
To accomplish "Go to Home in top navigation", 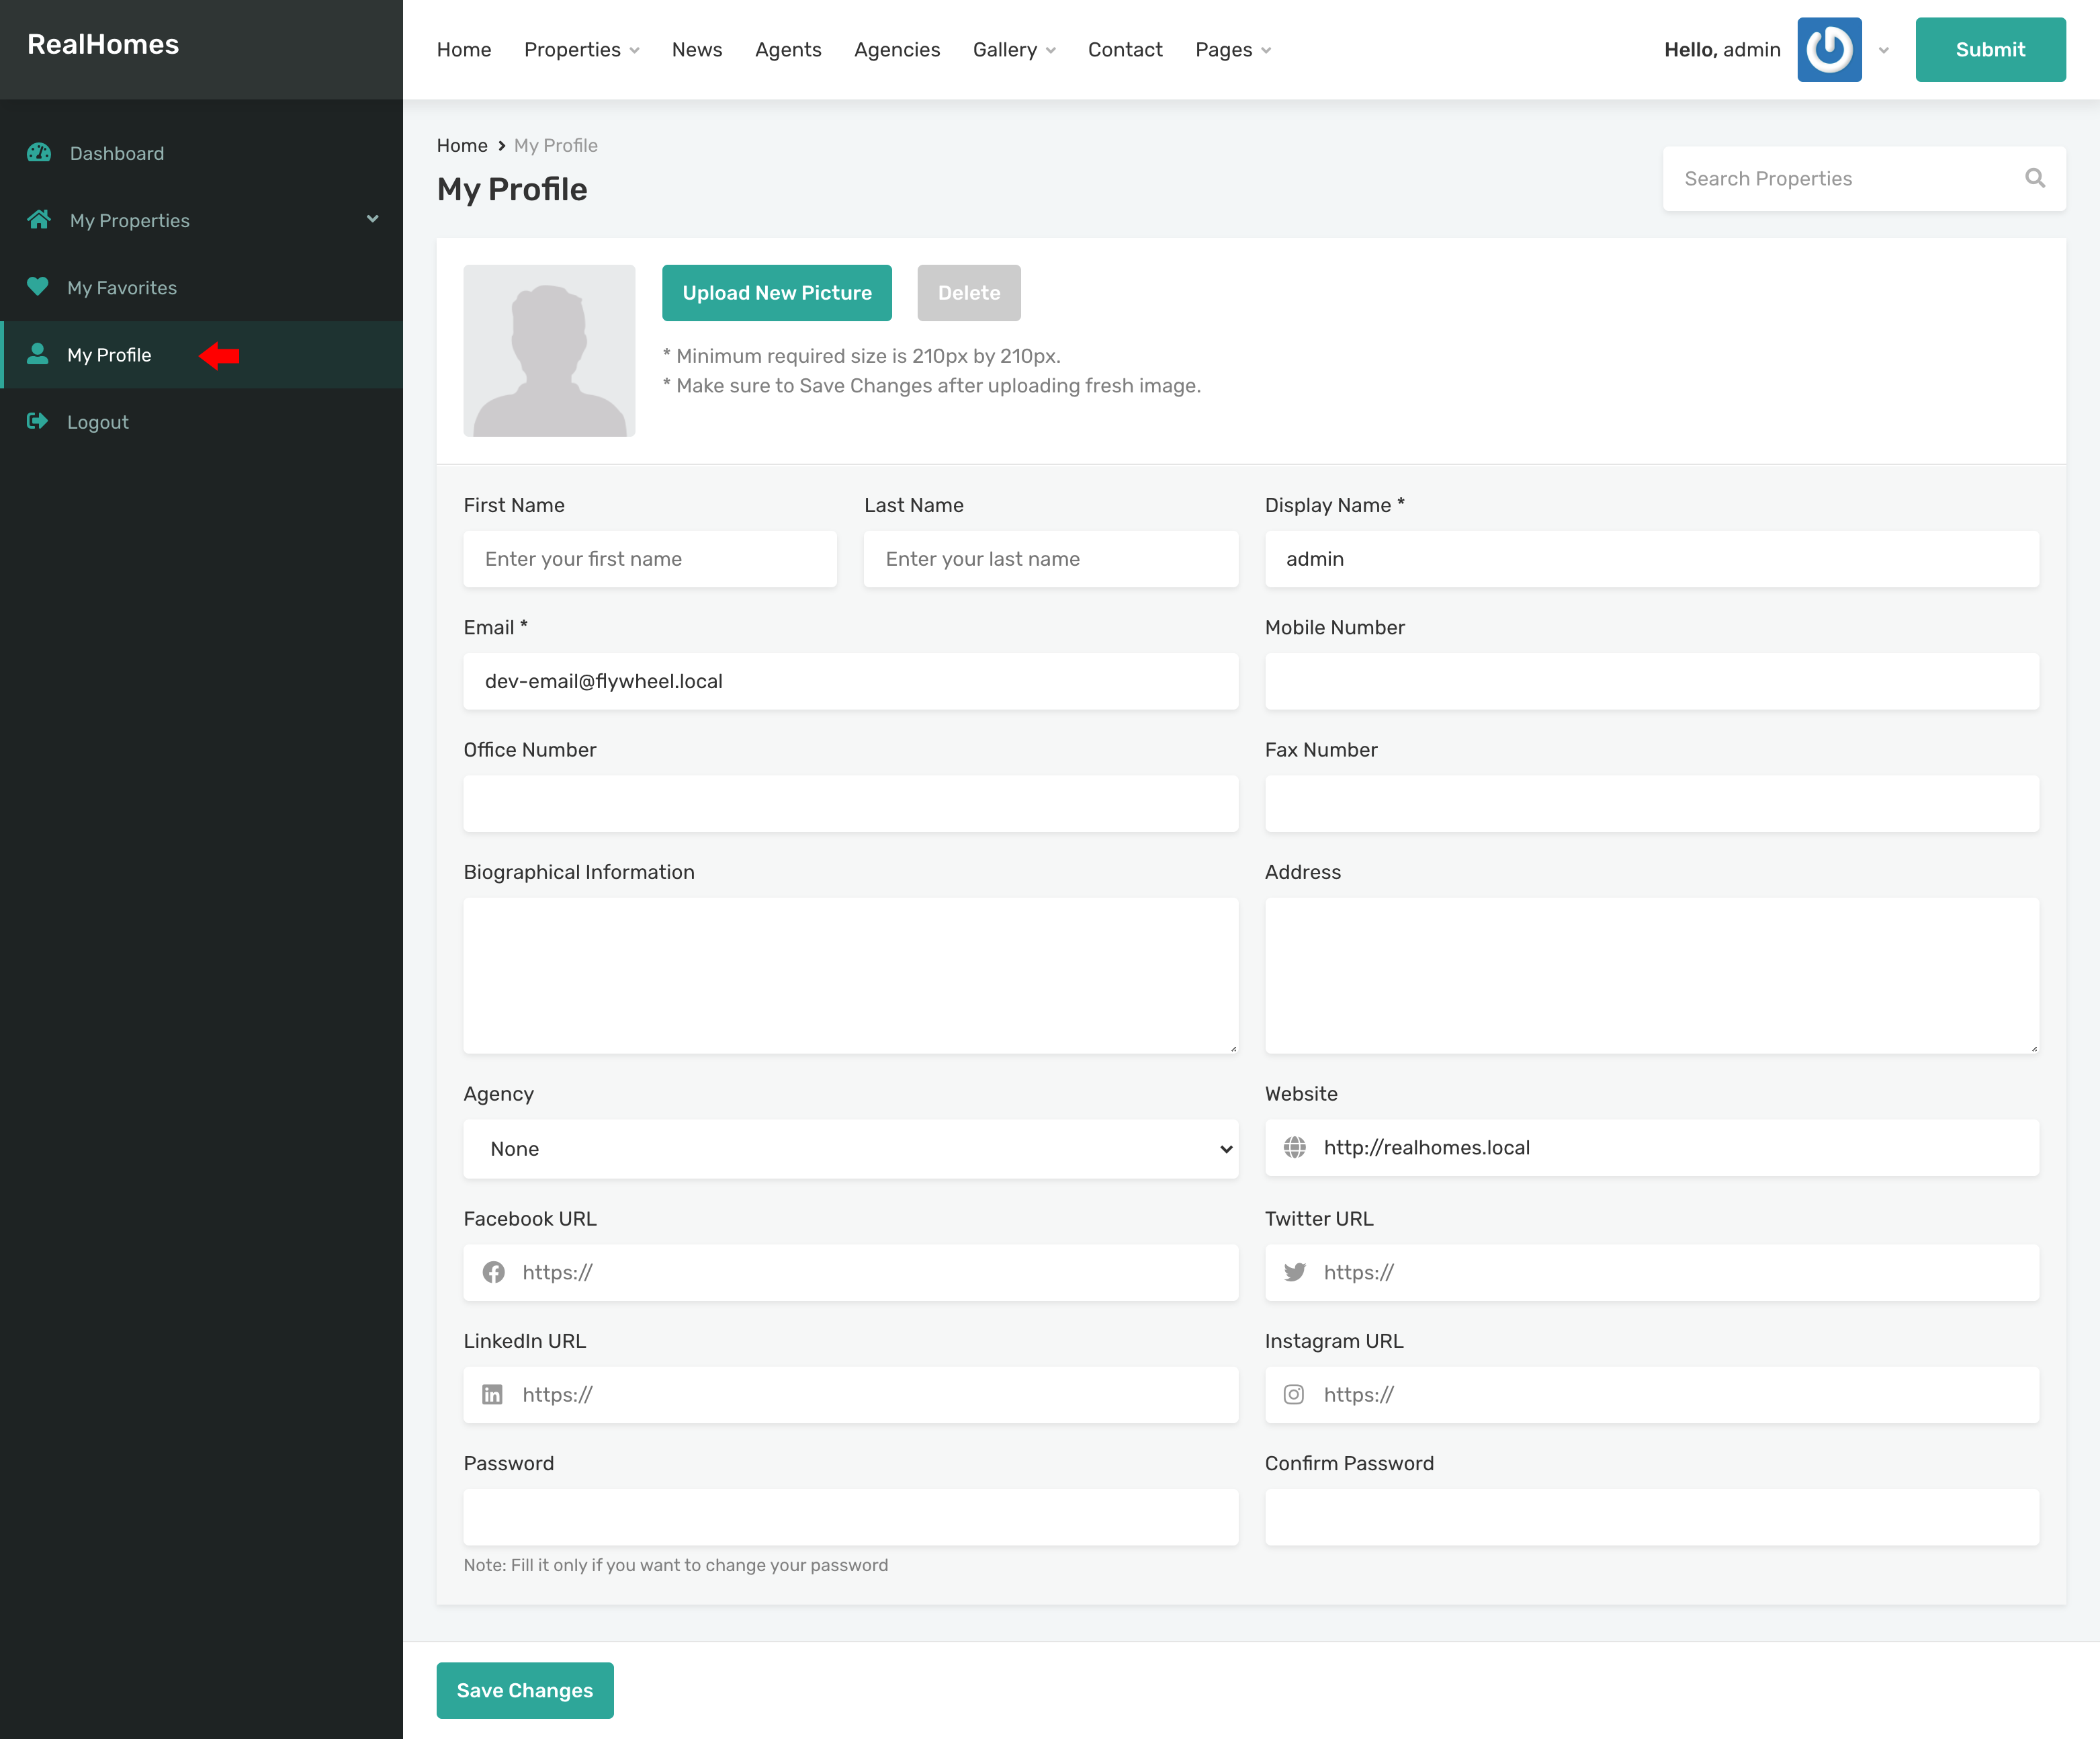I will (464, 50).
